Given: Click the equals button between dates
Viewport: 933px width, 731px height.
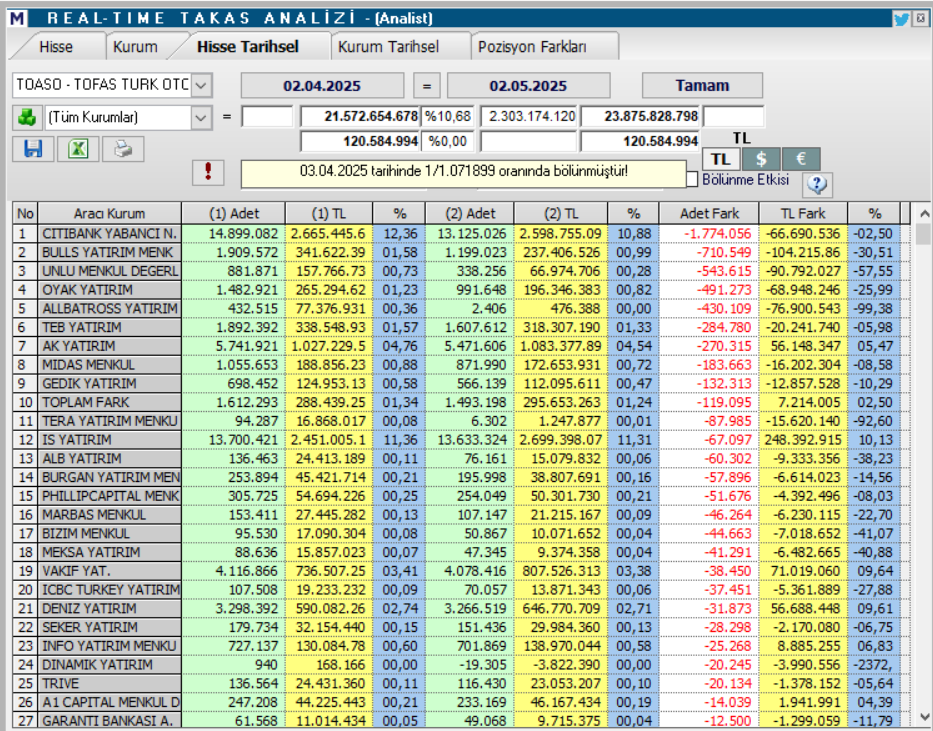Looking at the screenshot, I should 427,86.
